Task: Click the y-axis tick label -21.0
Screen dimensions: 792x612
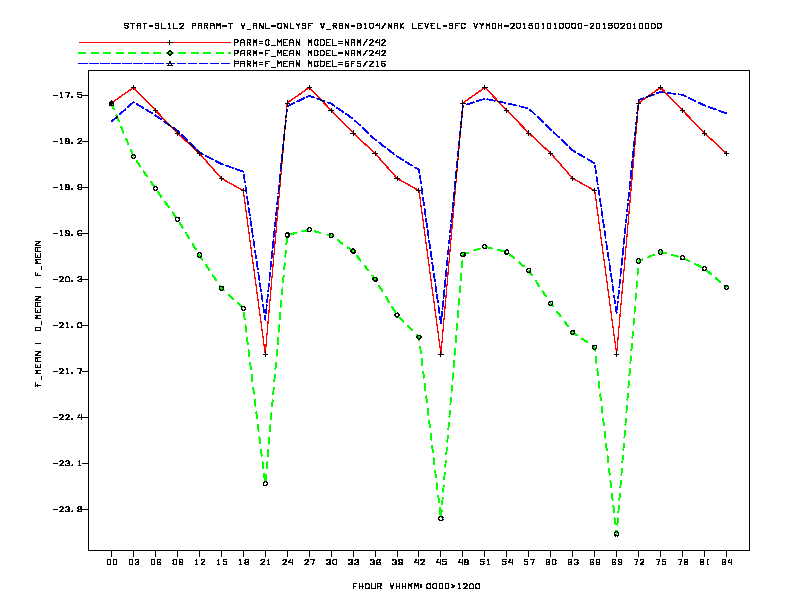Action: point(68,325)
